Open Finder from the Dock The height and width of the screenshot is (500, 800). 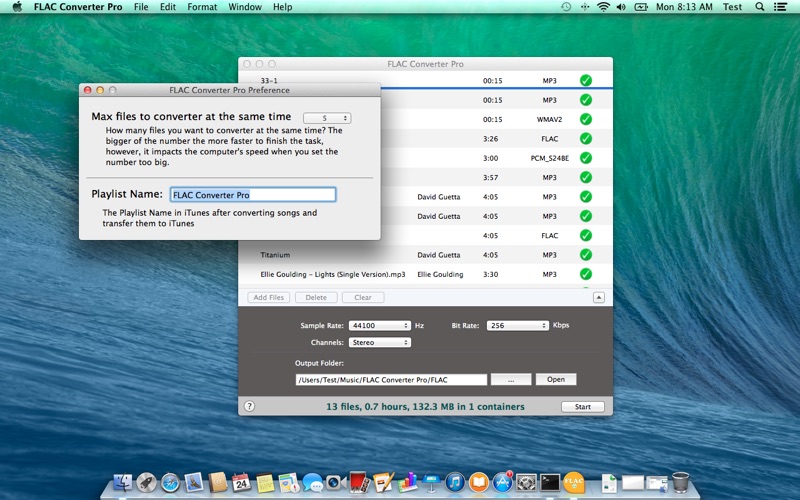coord(122,482)
